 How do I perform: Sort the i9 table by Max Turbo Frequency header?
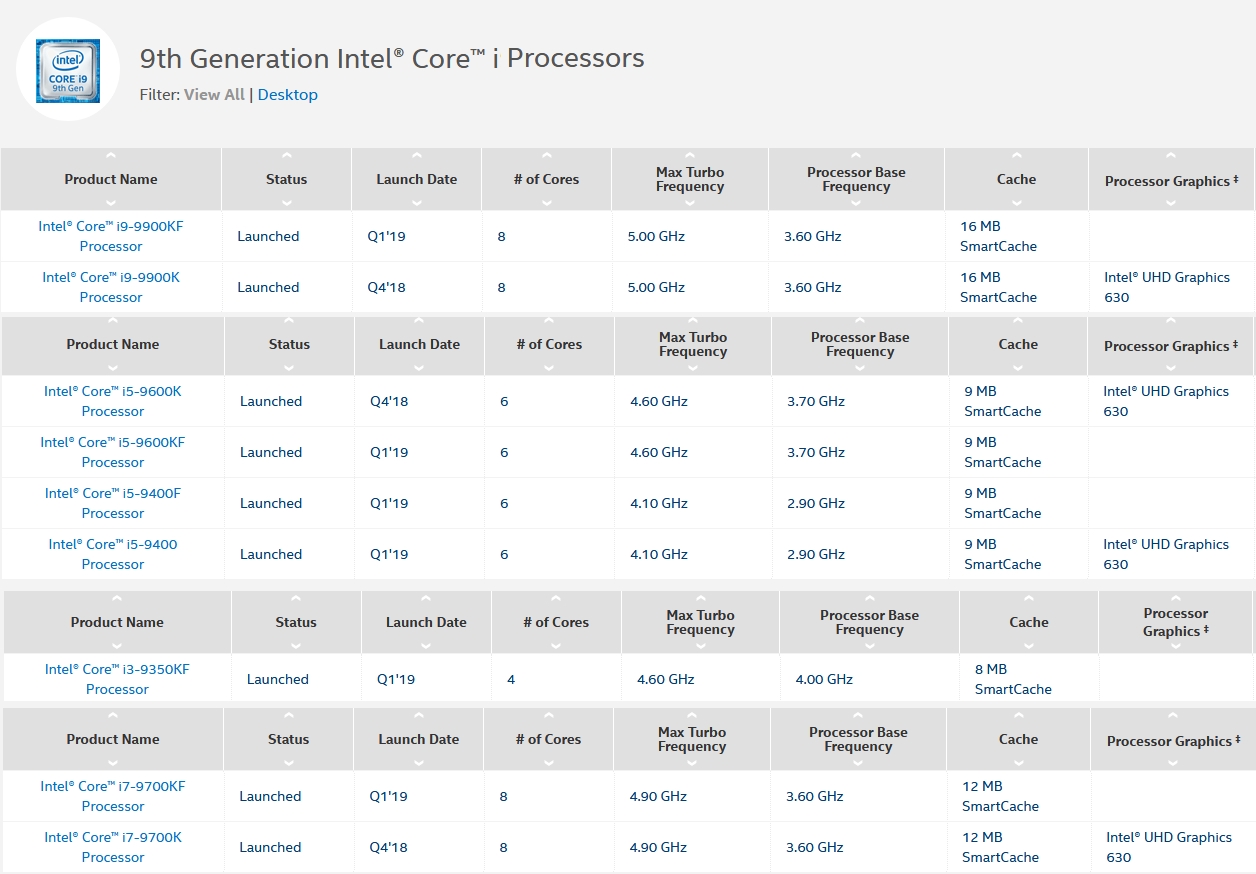[690, 179]
